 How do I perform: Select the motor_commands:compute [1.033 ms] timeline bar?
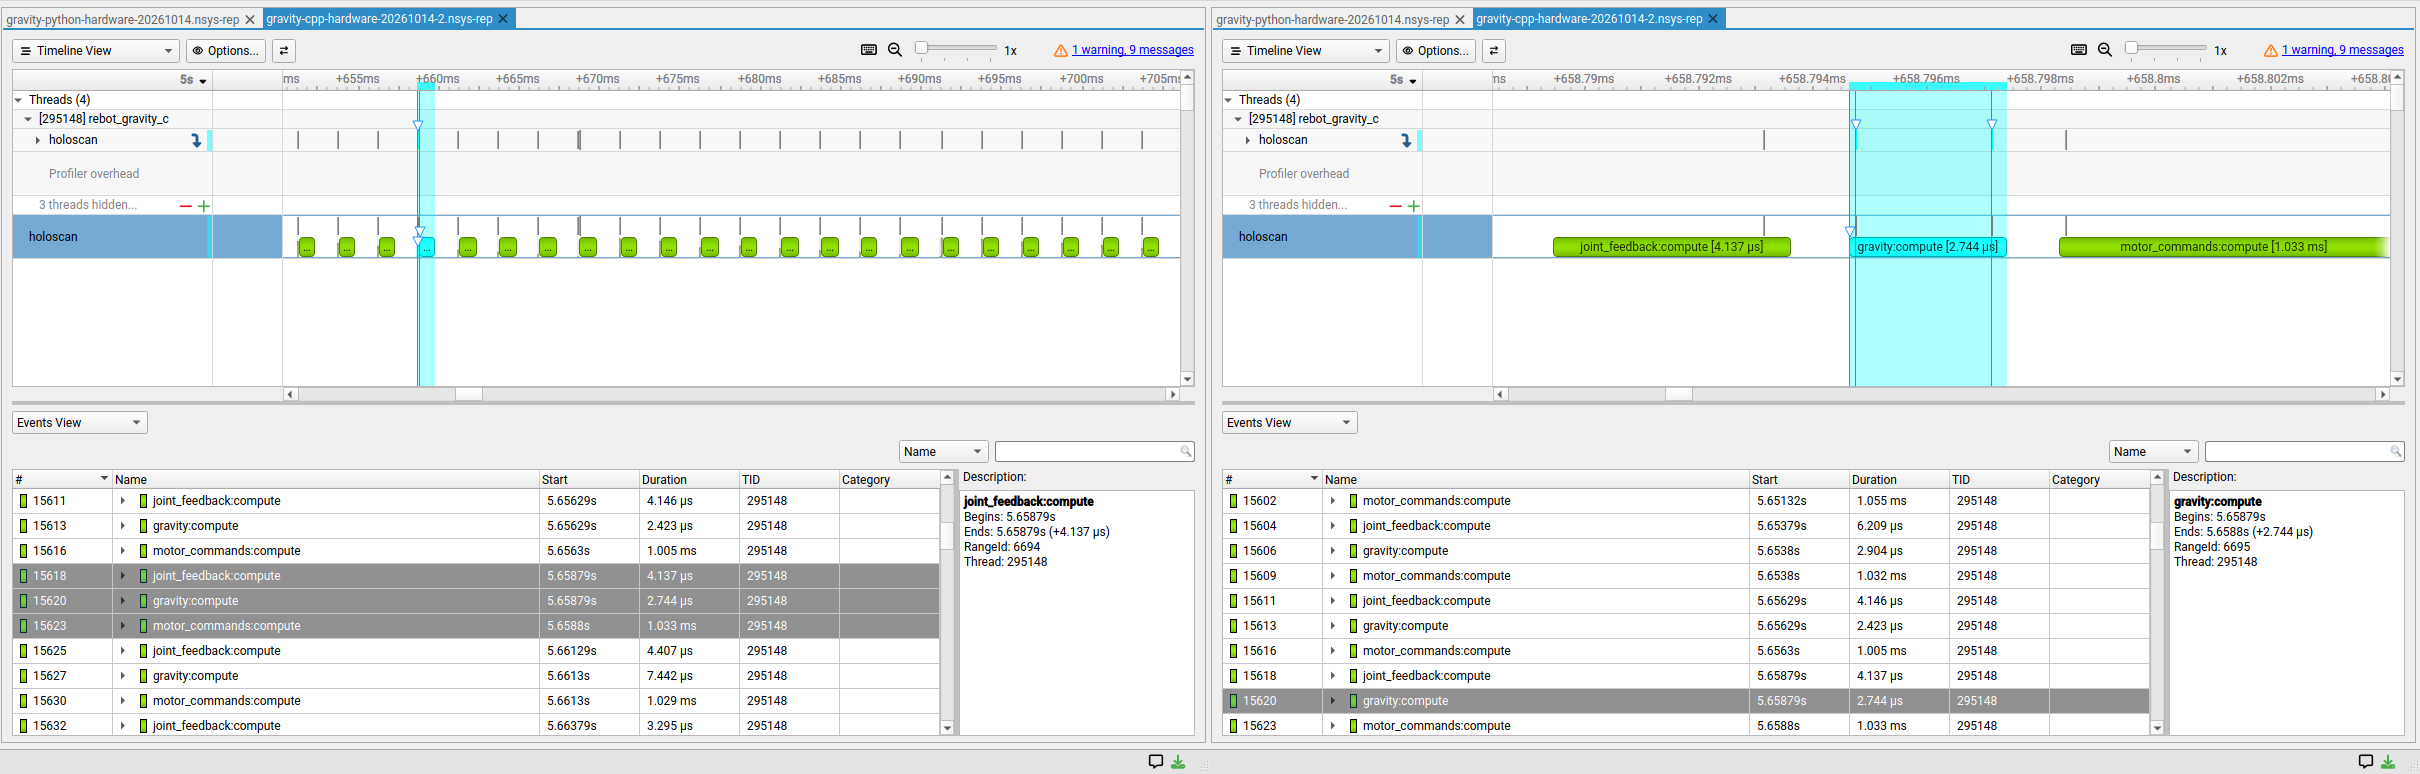[x=2223, y=247]
